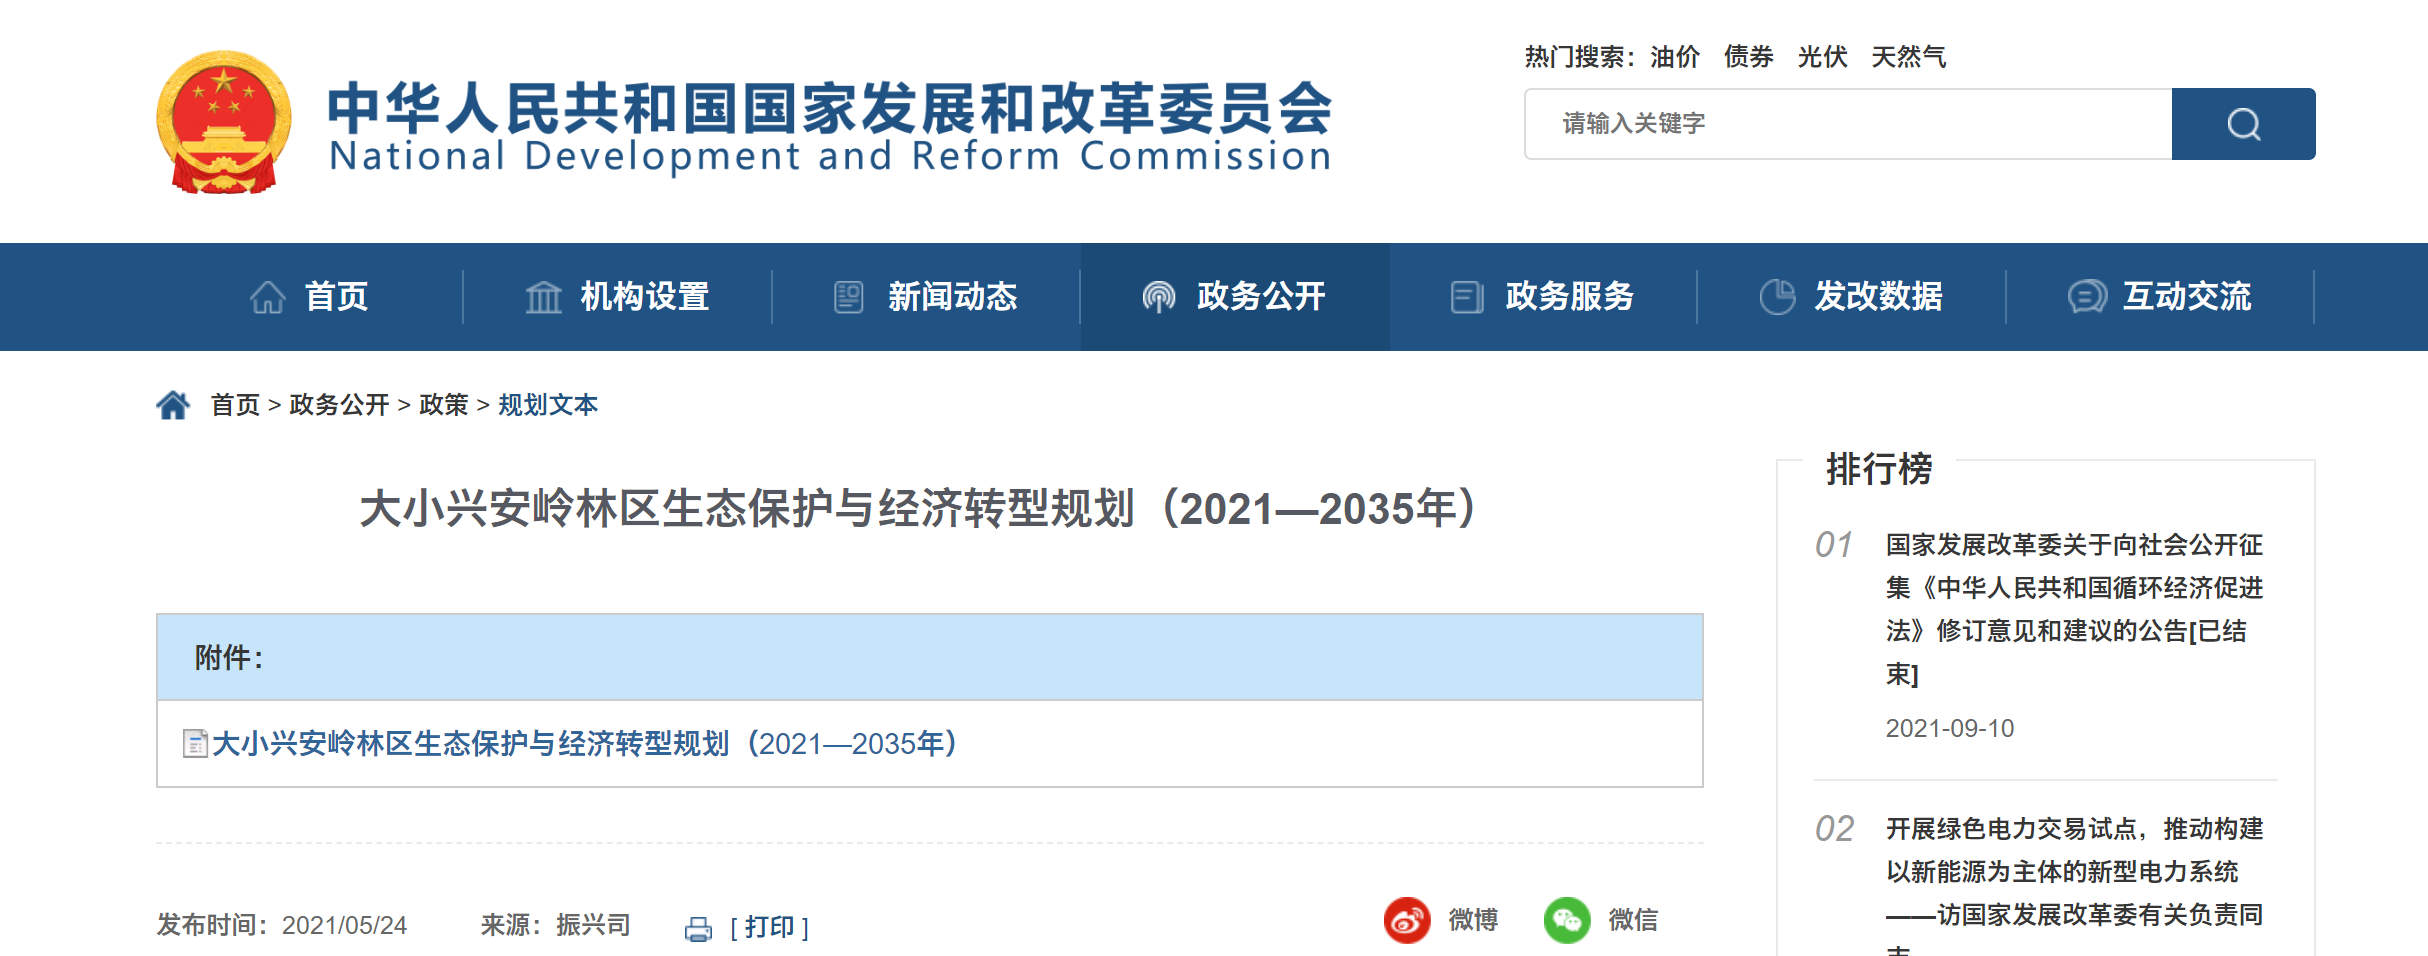Click the blue home icon in breadcrumb
The width and height of the screenshot is (2428, 956).
(x=173, y=405)
